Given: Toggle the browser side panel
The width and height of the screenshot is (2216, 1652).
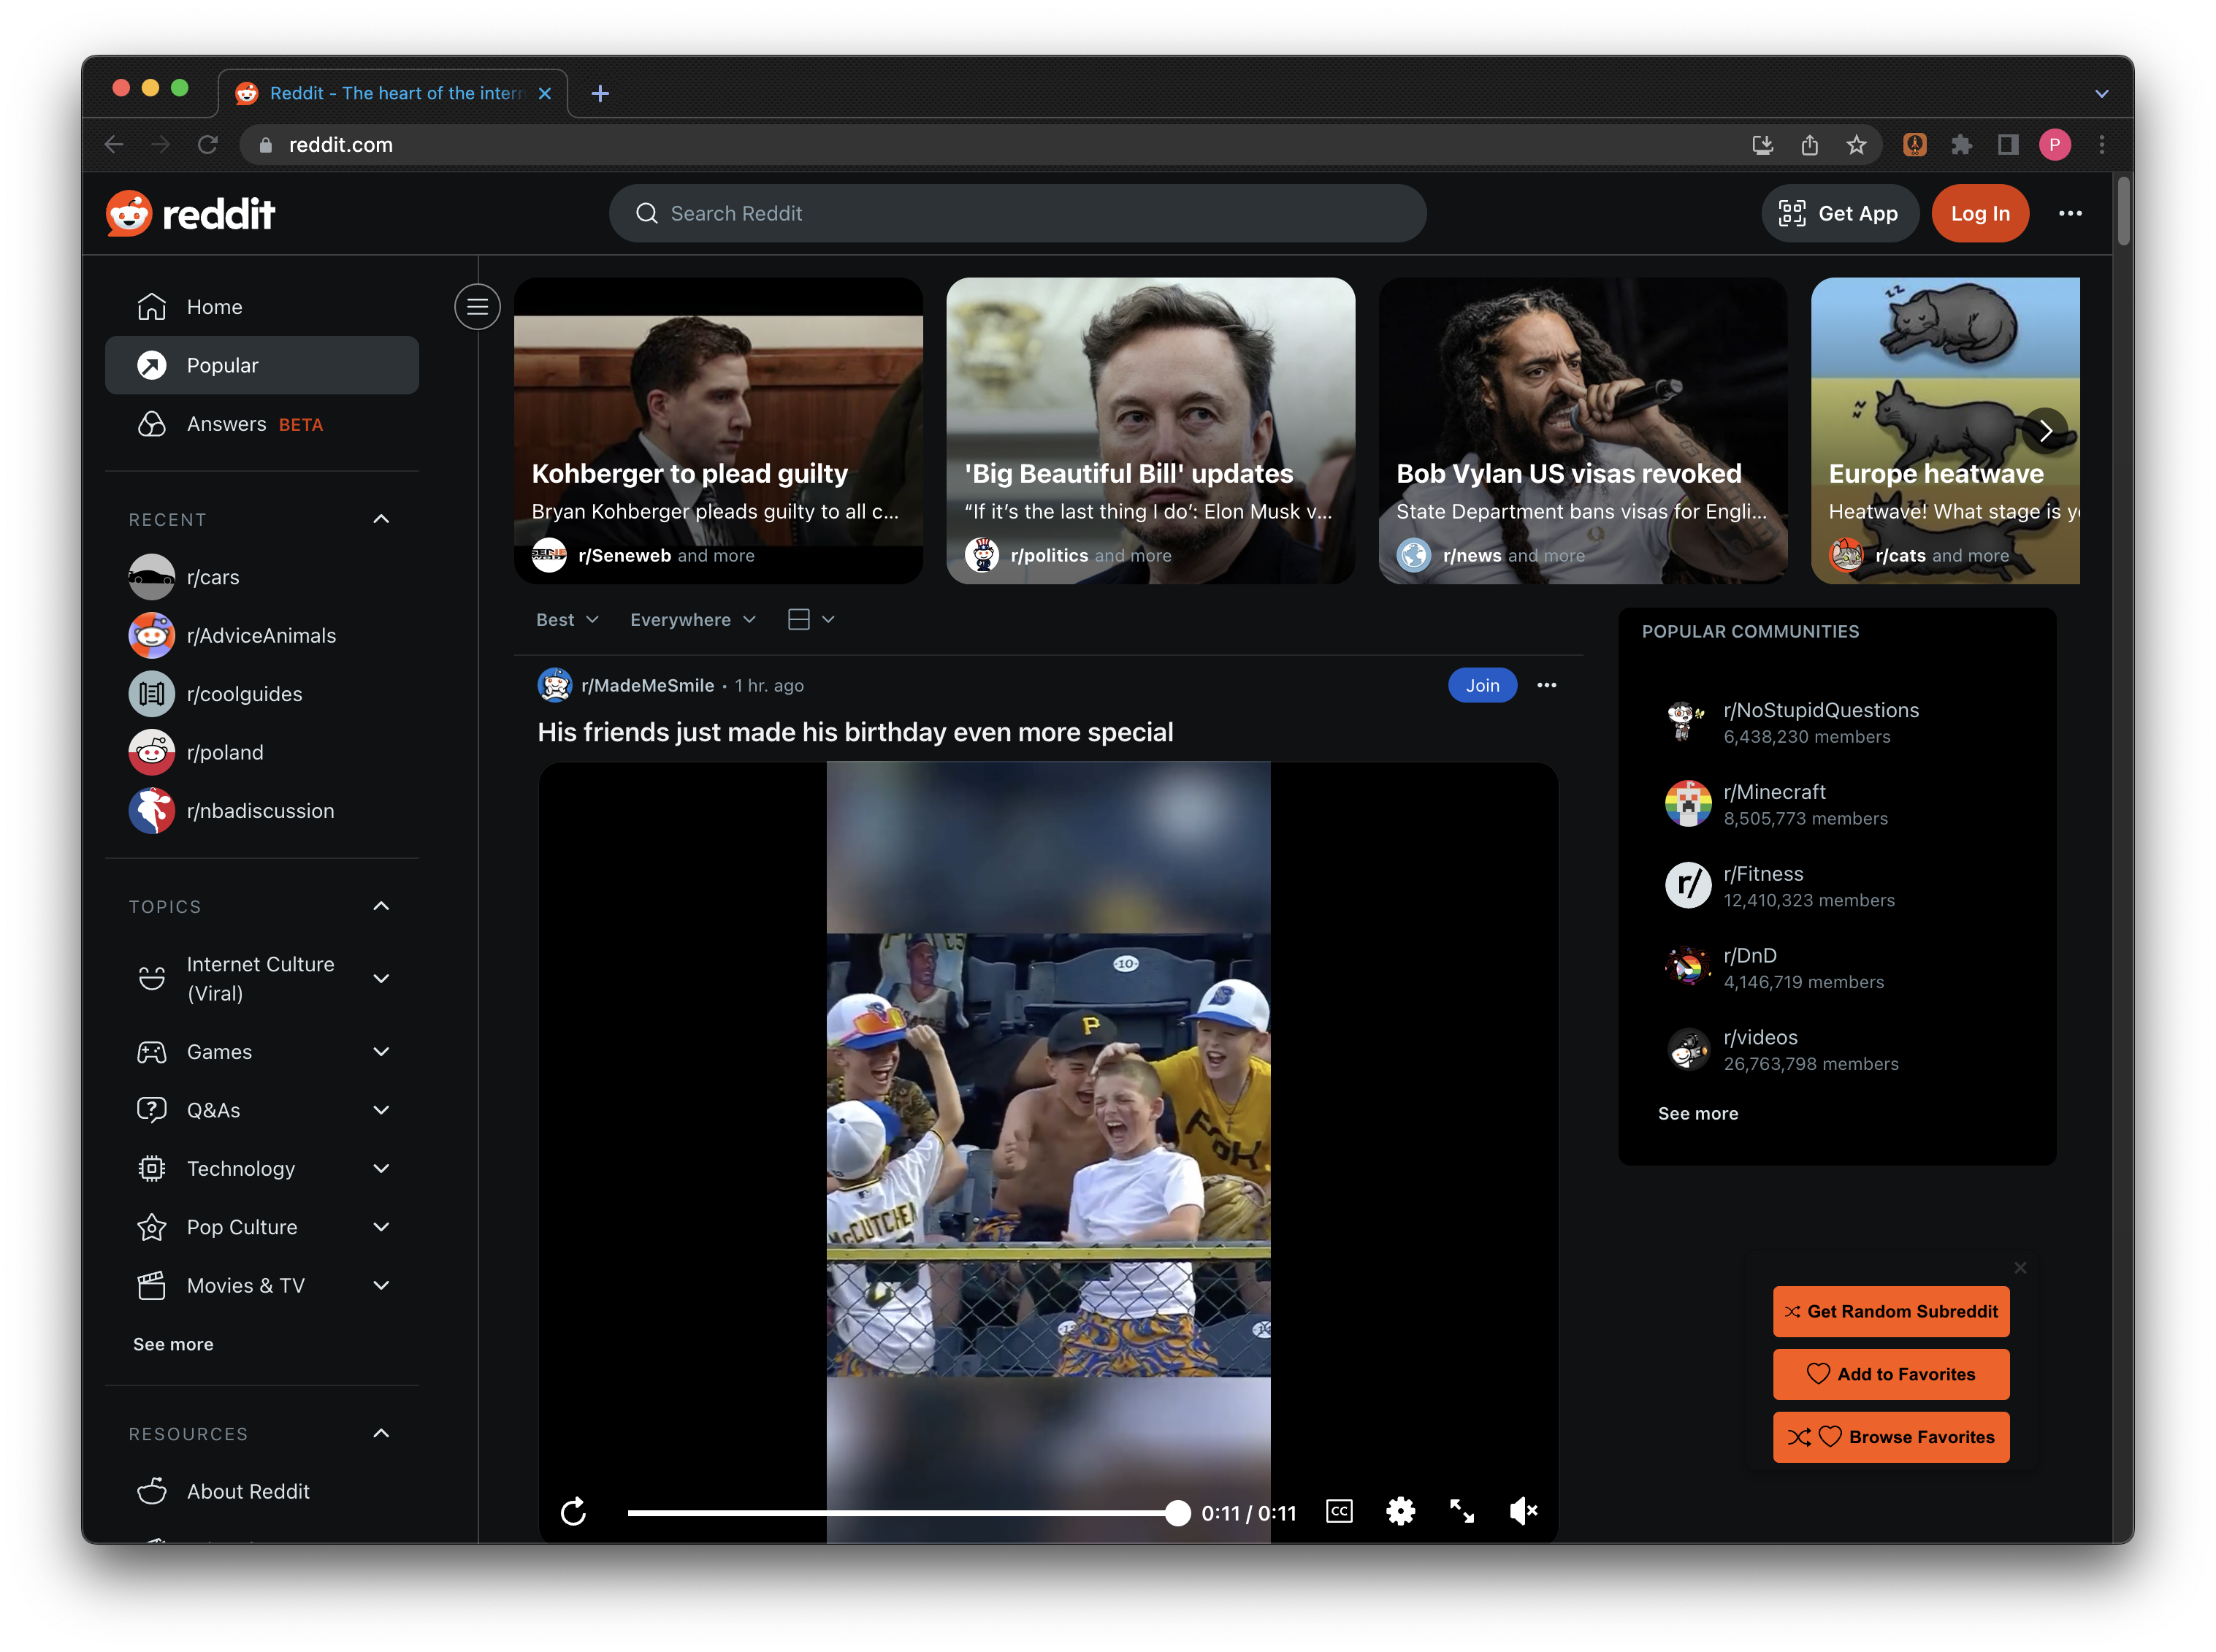Looking at the screenshot, I should (2007, 145).
